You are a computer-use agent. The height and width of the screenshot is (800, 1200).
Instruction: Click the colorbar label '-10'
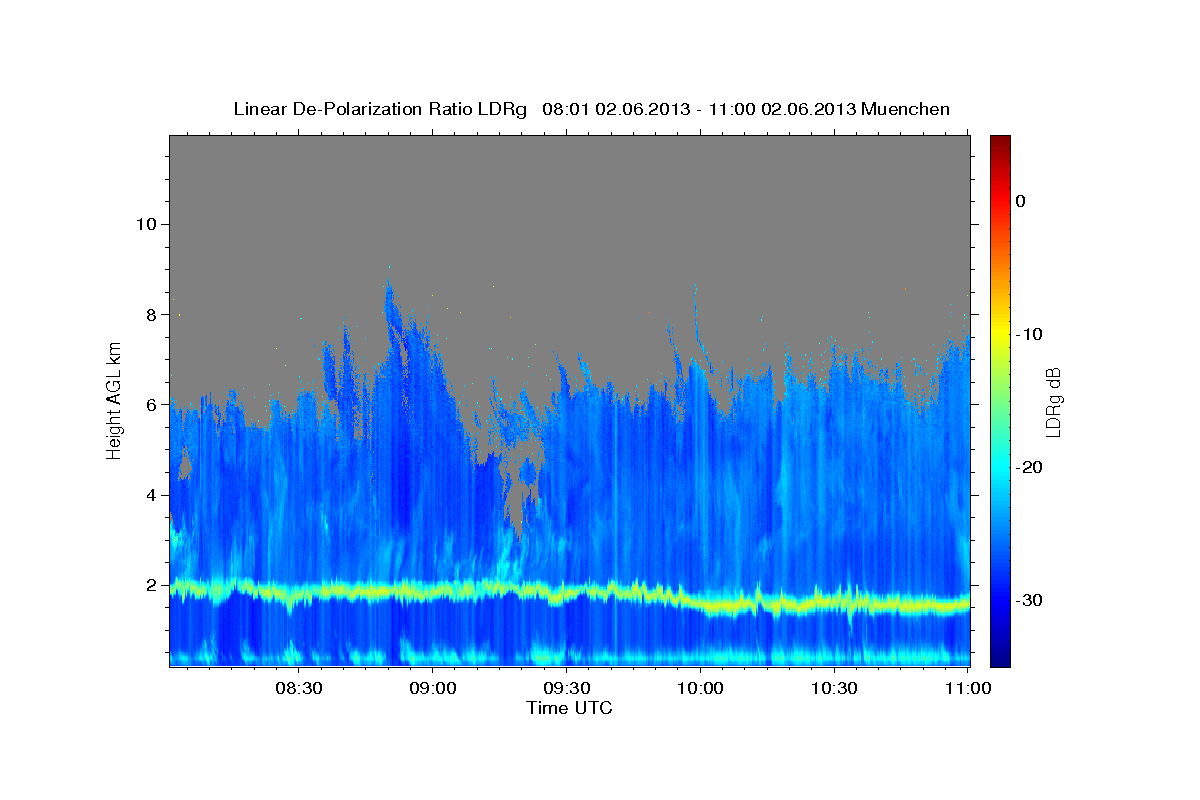click(1029, 334)
